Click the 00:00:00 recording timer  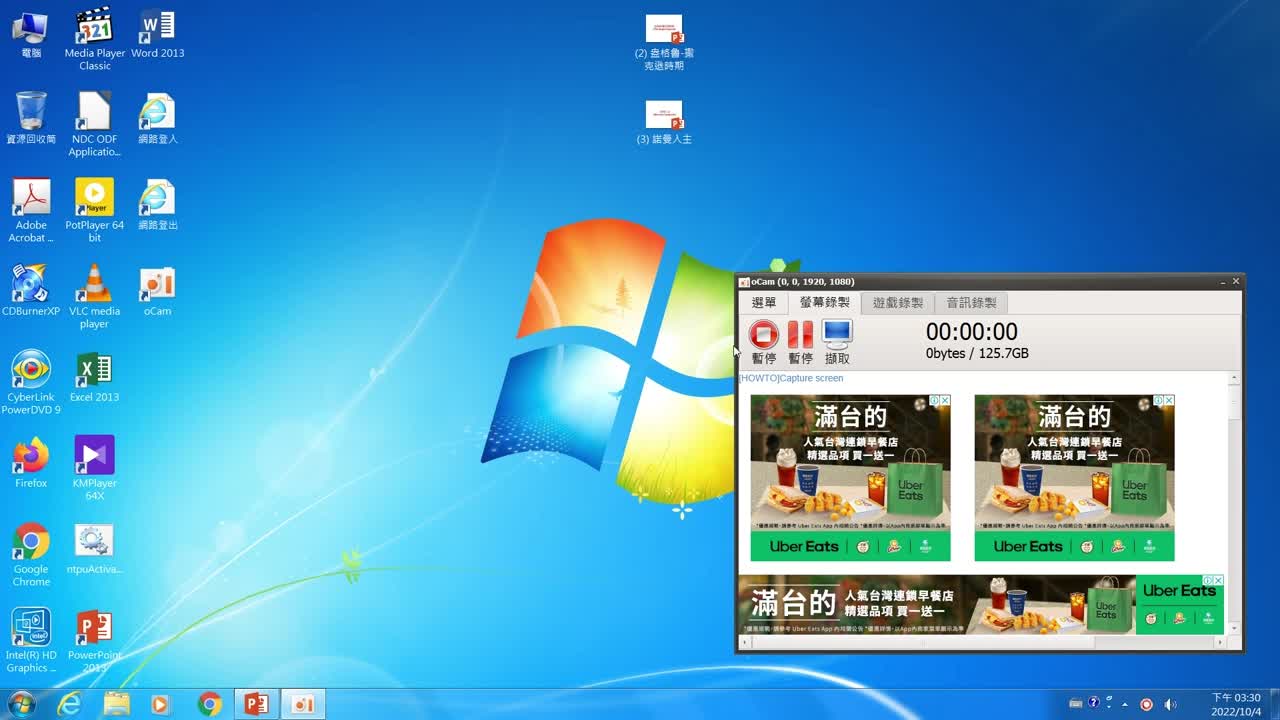pos(971,332)
